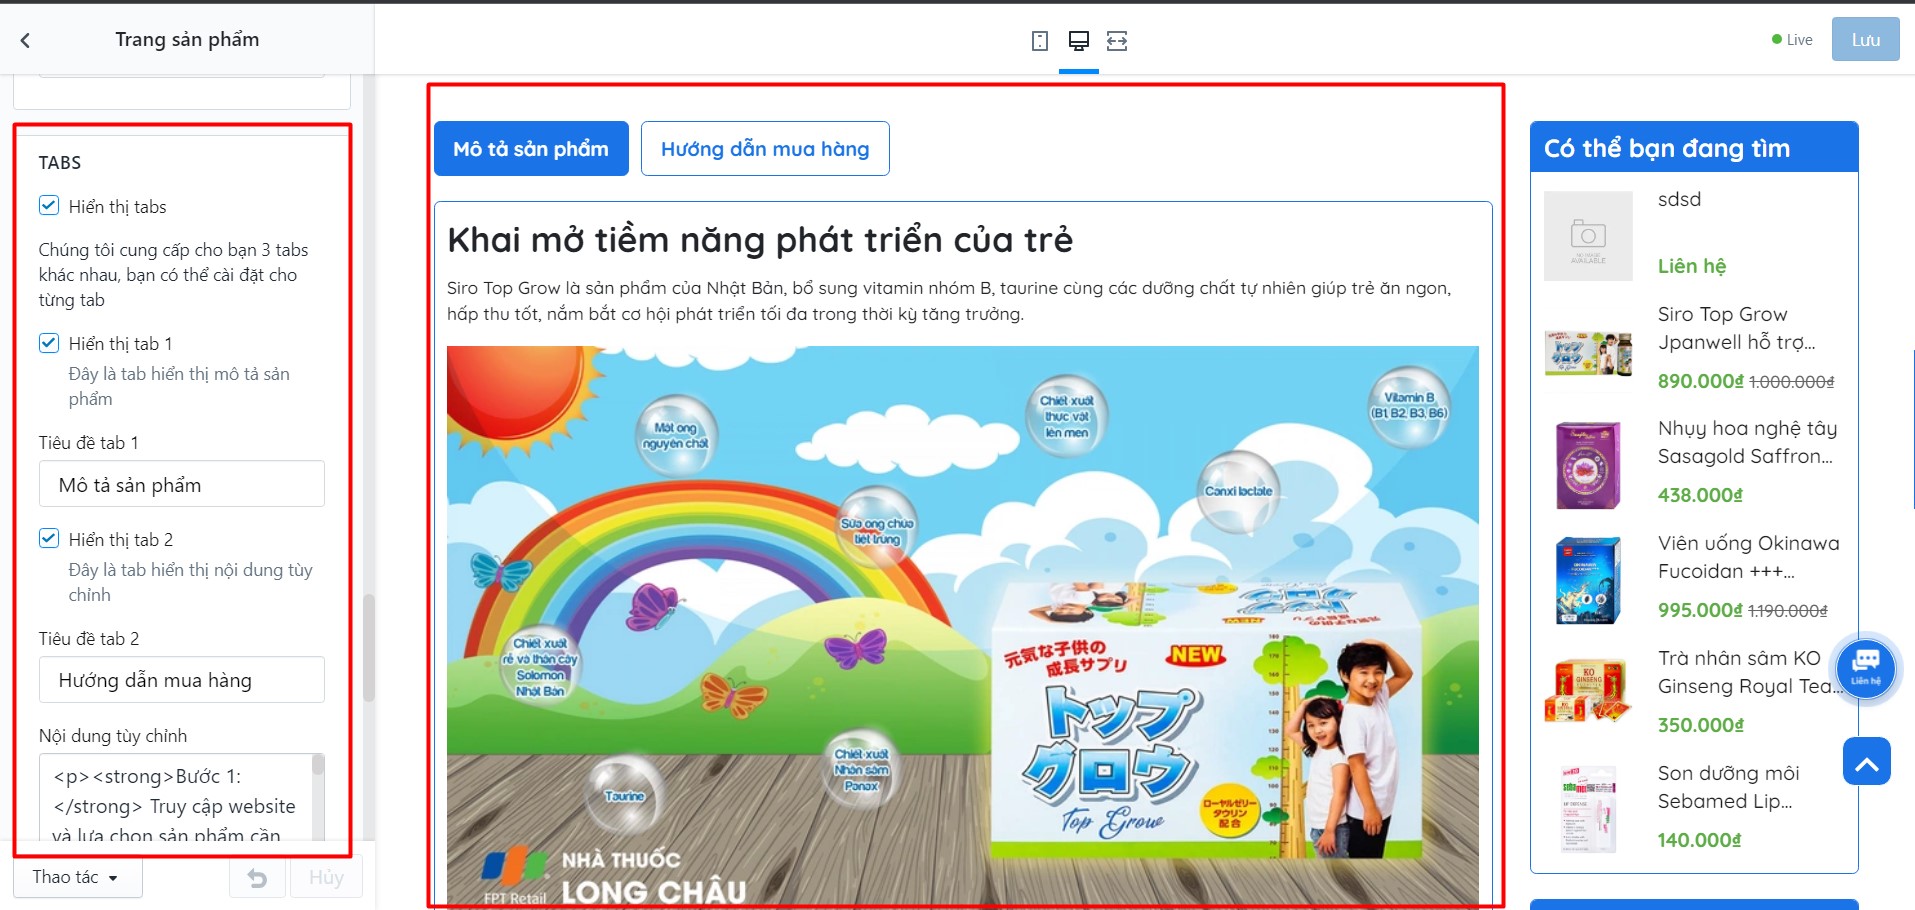Screen dimensions: 1915x910
Task: Select desktop preview icon
Action: 1079,41
